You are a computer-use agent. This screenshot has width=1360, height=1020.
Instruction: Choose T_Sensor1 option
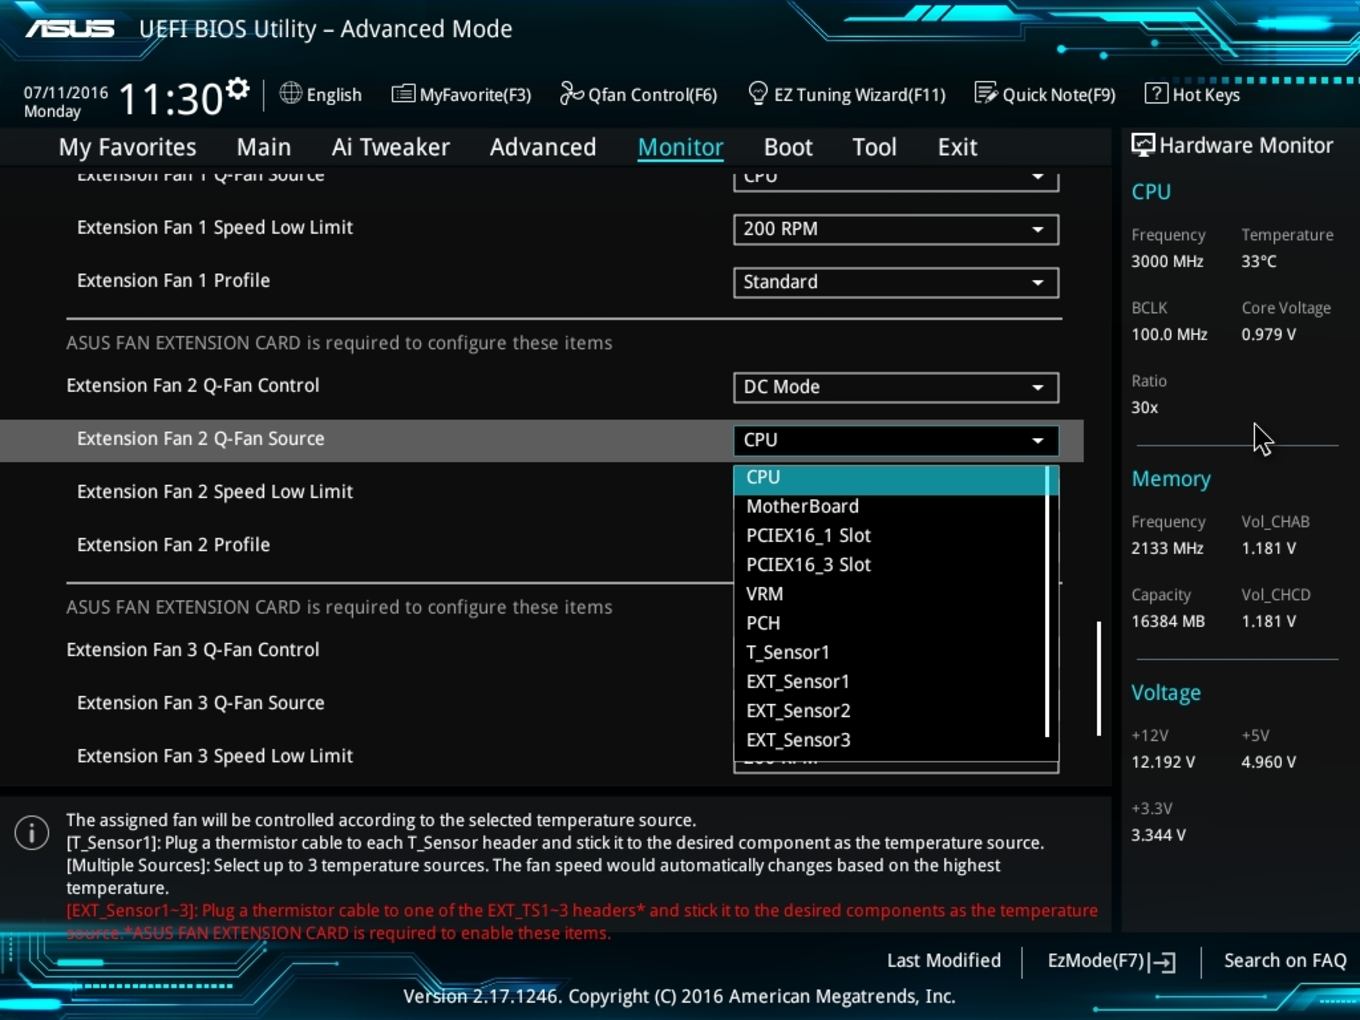[890, 652]
